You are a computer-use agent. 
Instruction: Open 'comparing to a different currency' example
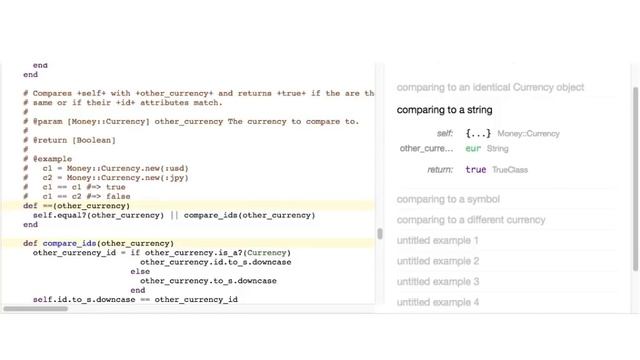pyautogui.click(x=471, y=220)
